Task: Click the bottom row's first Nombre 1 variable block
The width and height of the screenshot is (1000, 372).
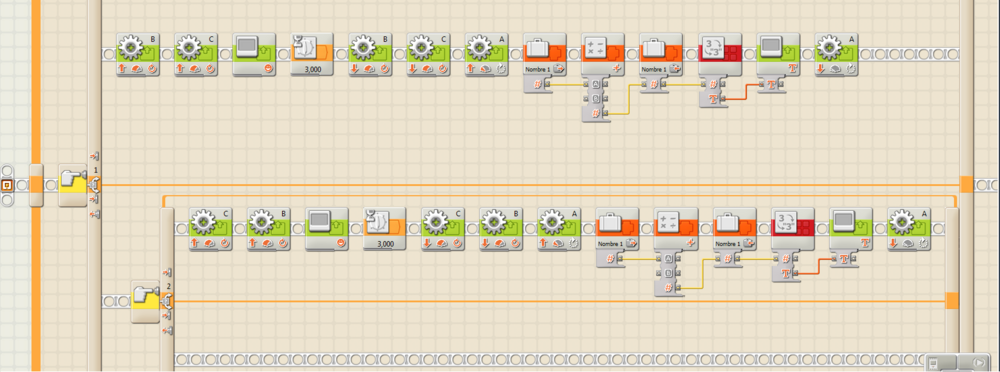Action: tap(617, 229)
